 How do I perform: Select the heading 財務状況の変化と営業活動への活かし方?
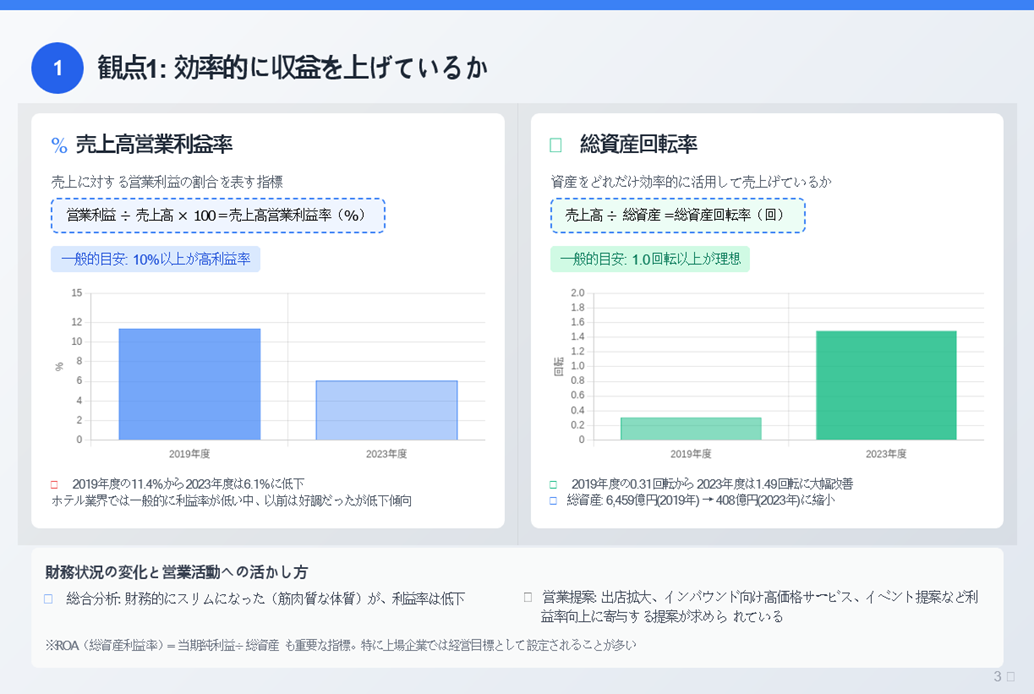[x=176, y=572]
